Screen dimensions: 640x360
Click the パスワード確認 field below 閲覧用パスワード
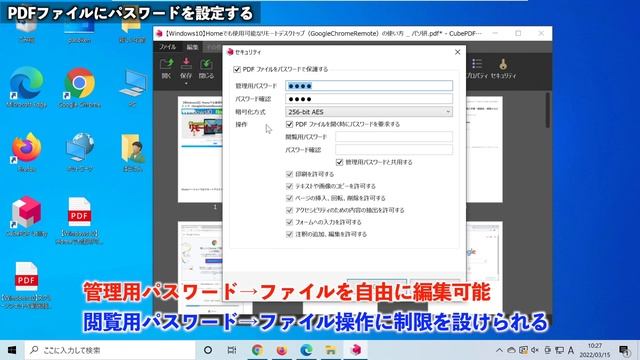pos(393,149)
